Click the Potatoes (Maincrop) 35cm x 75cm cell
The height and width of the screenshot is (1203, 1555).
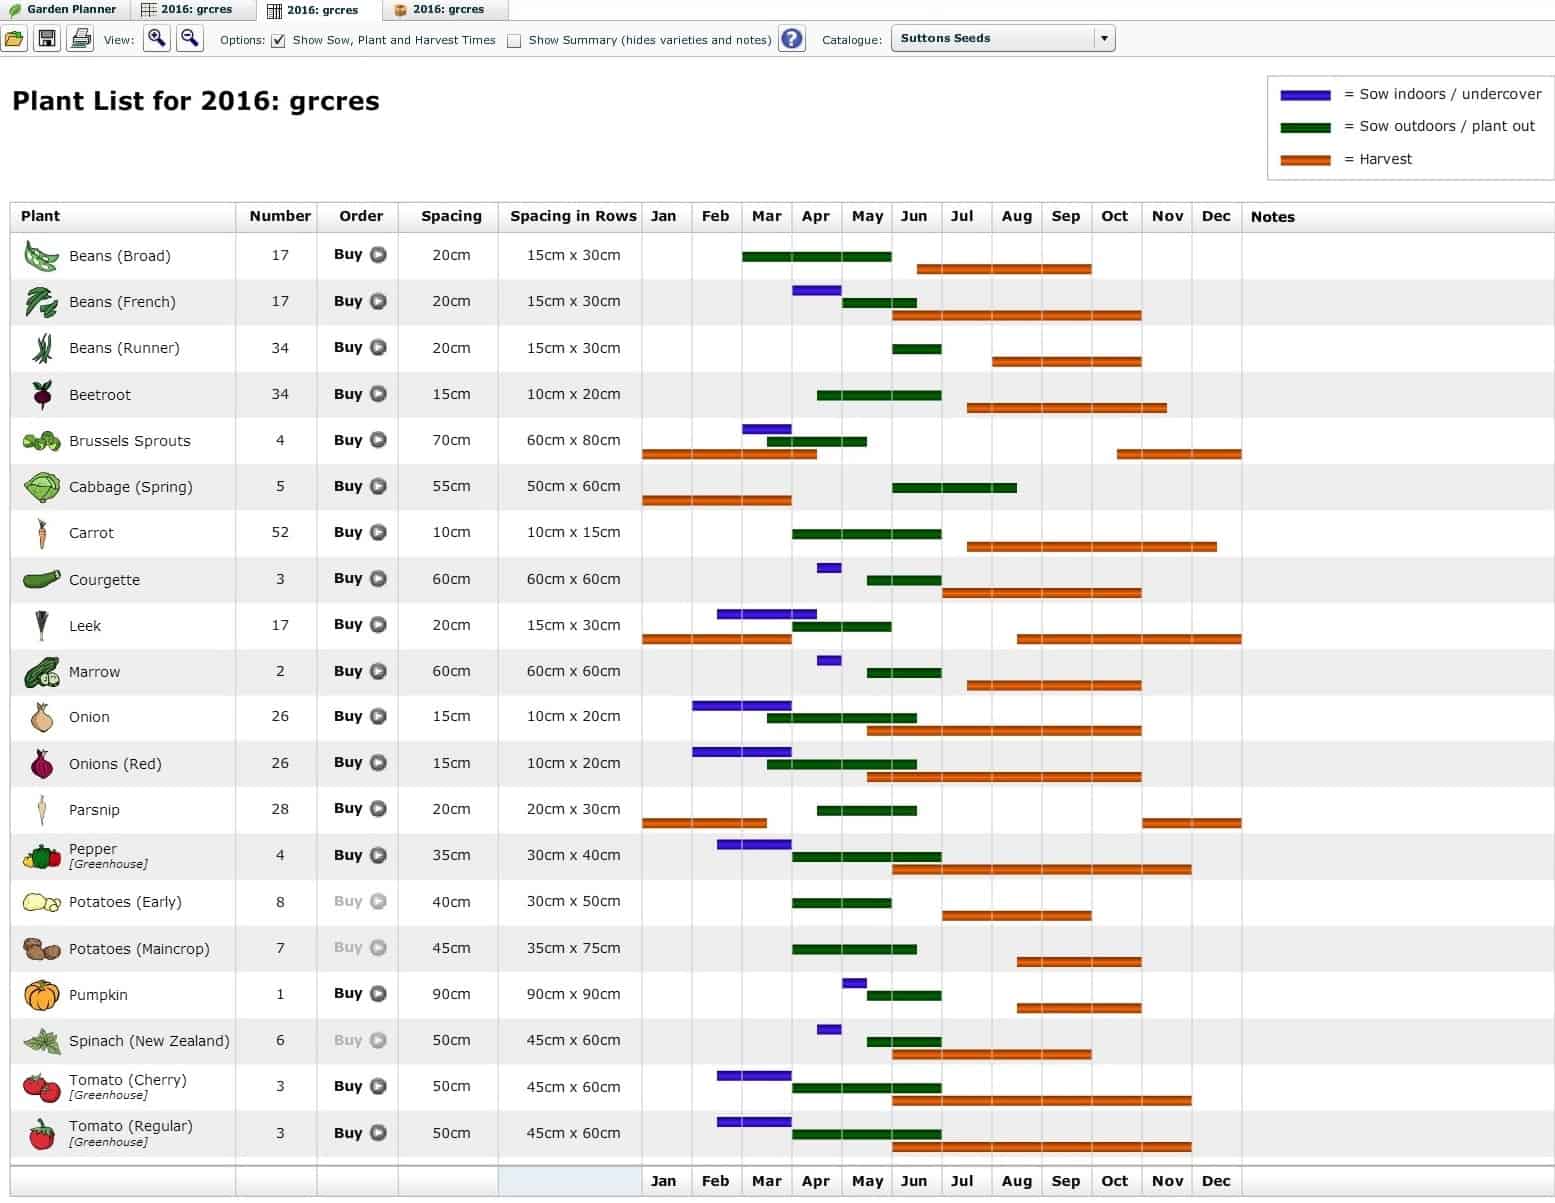coord(573,948)
